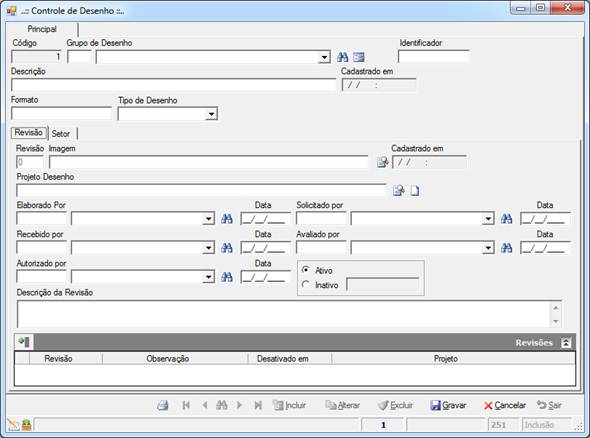Expand the Elaborado Por combo box
This screenshot has height=438, width=590.
pyautogui.click(x=208, y=219)
